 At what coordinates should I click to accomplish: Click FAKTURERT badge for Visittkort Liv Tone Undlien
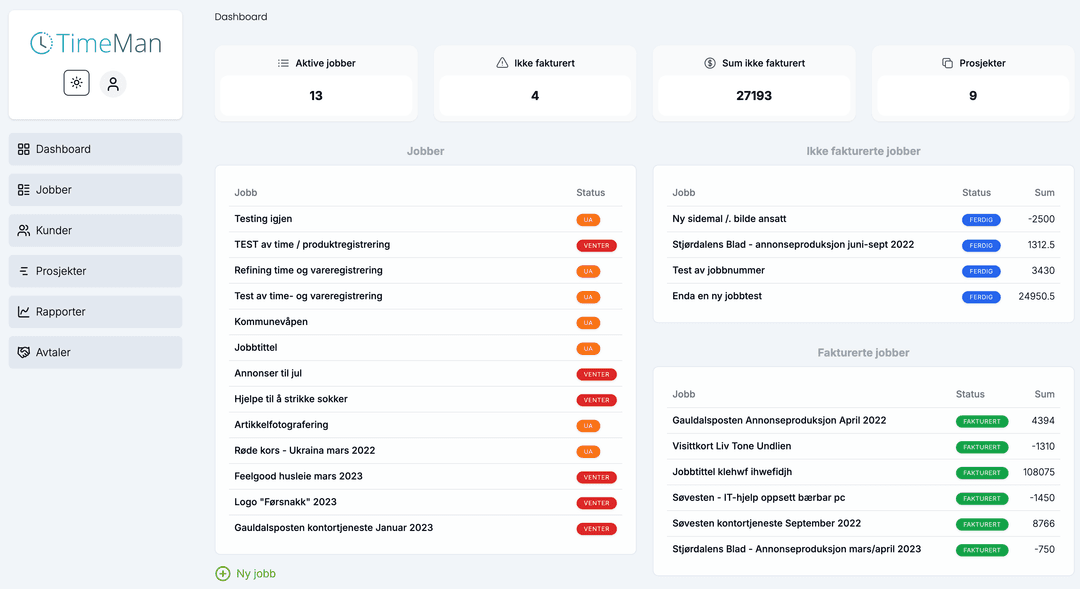(981, 447)
